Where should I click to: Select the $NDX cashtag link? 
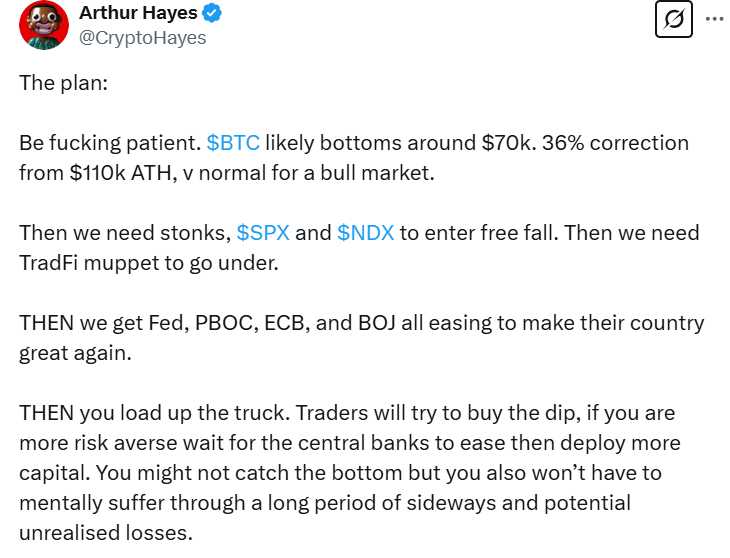pos(365,233)
